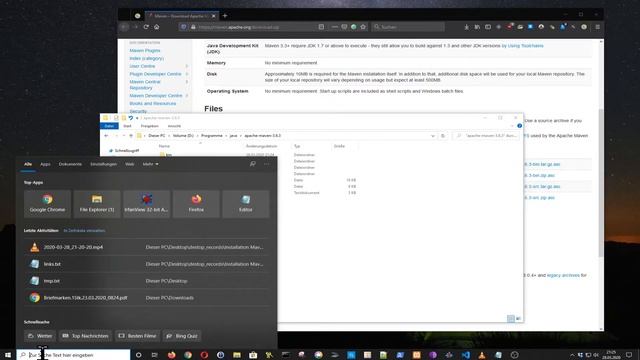The height and width of the screenshot is (360, 640).
Task: Open the Firefox hamburger menu
Action: coord(597,27)
